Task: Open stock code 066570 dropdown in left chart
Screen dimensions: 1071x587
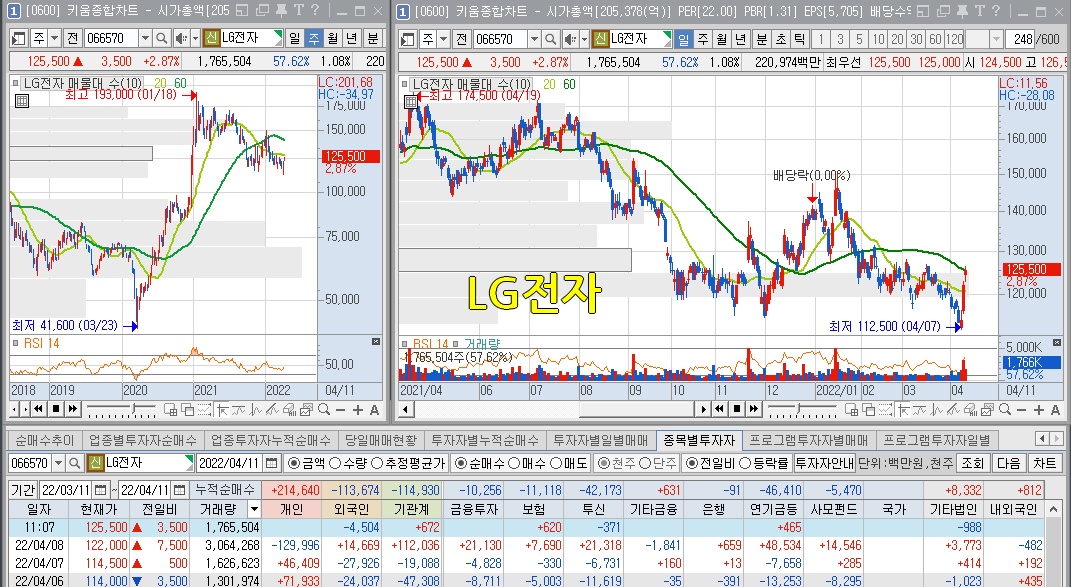Action: pos(145,38)
